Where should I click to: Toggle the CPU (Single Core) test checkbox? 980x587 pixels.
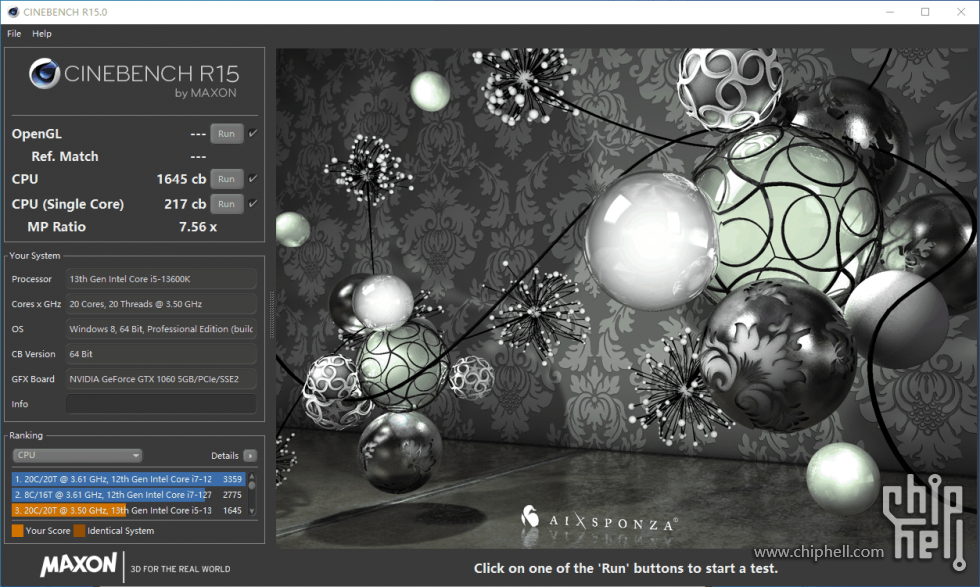point(252,203)
